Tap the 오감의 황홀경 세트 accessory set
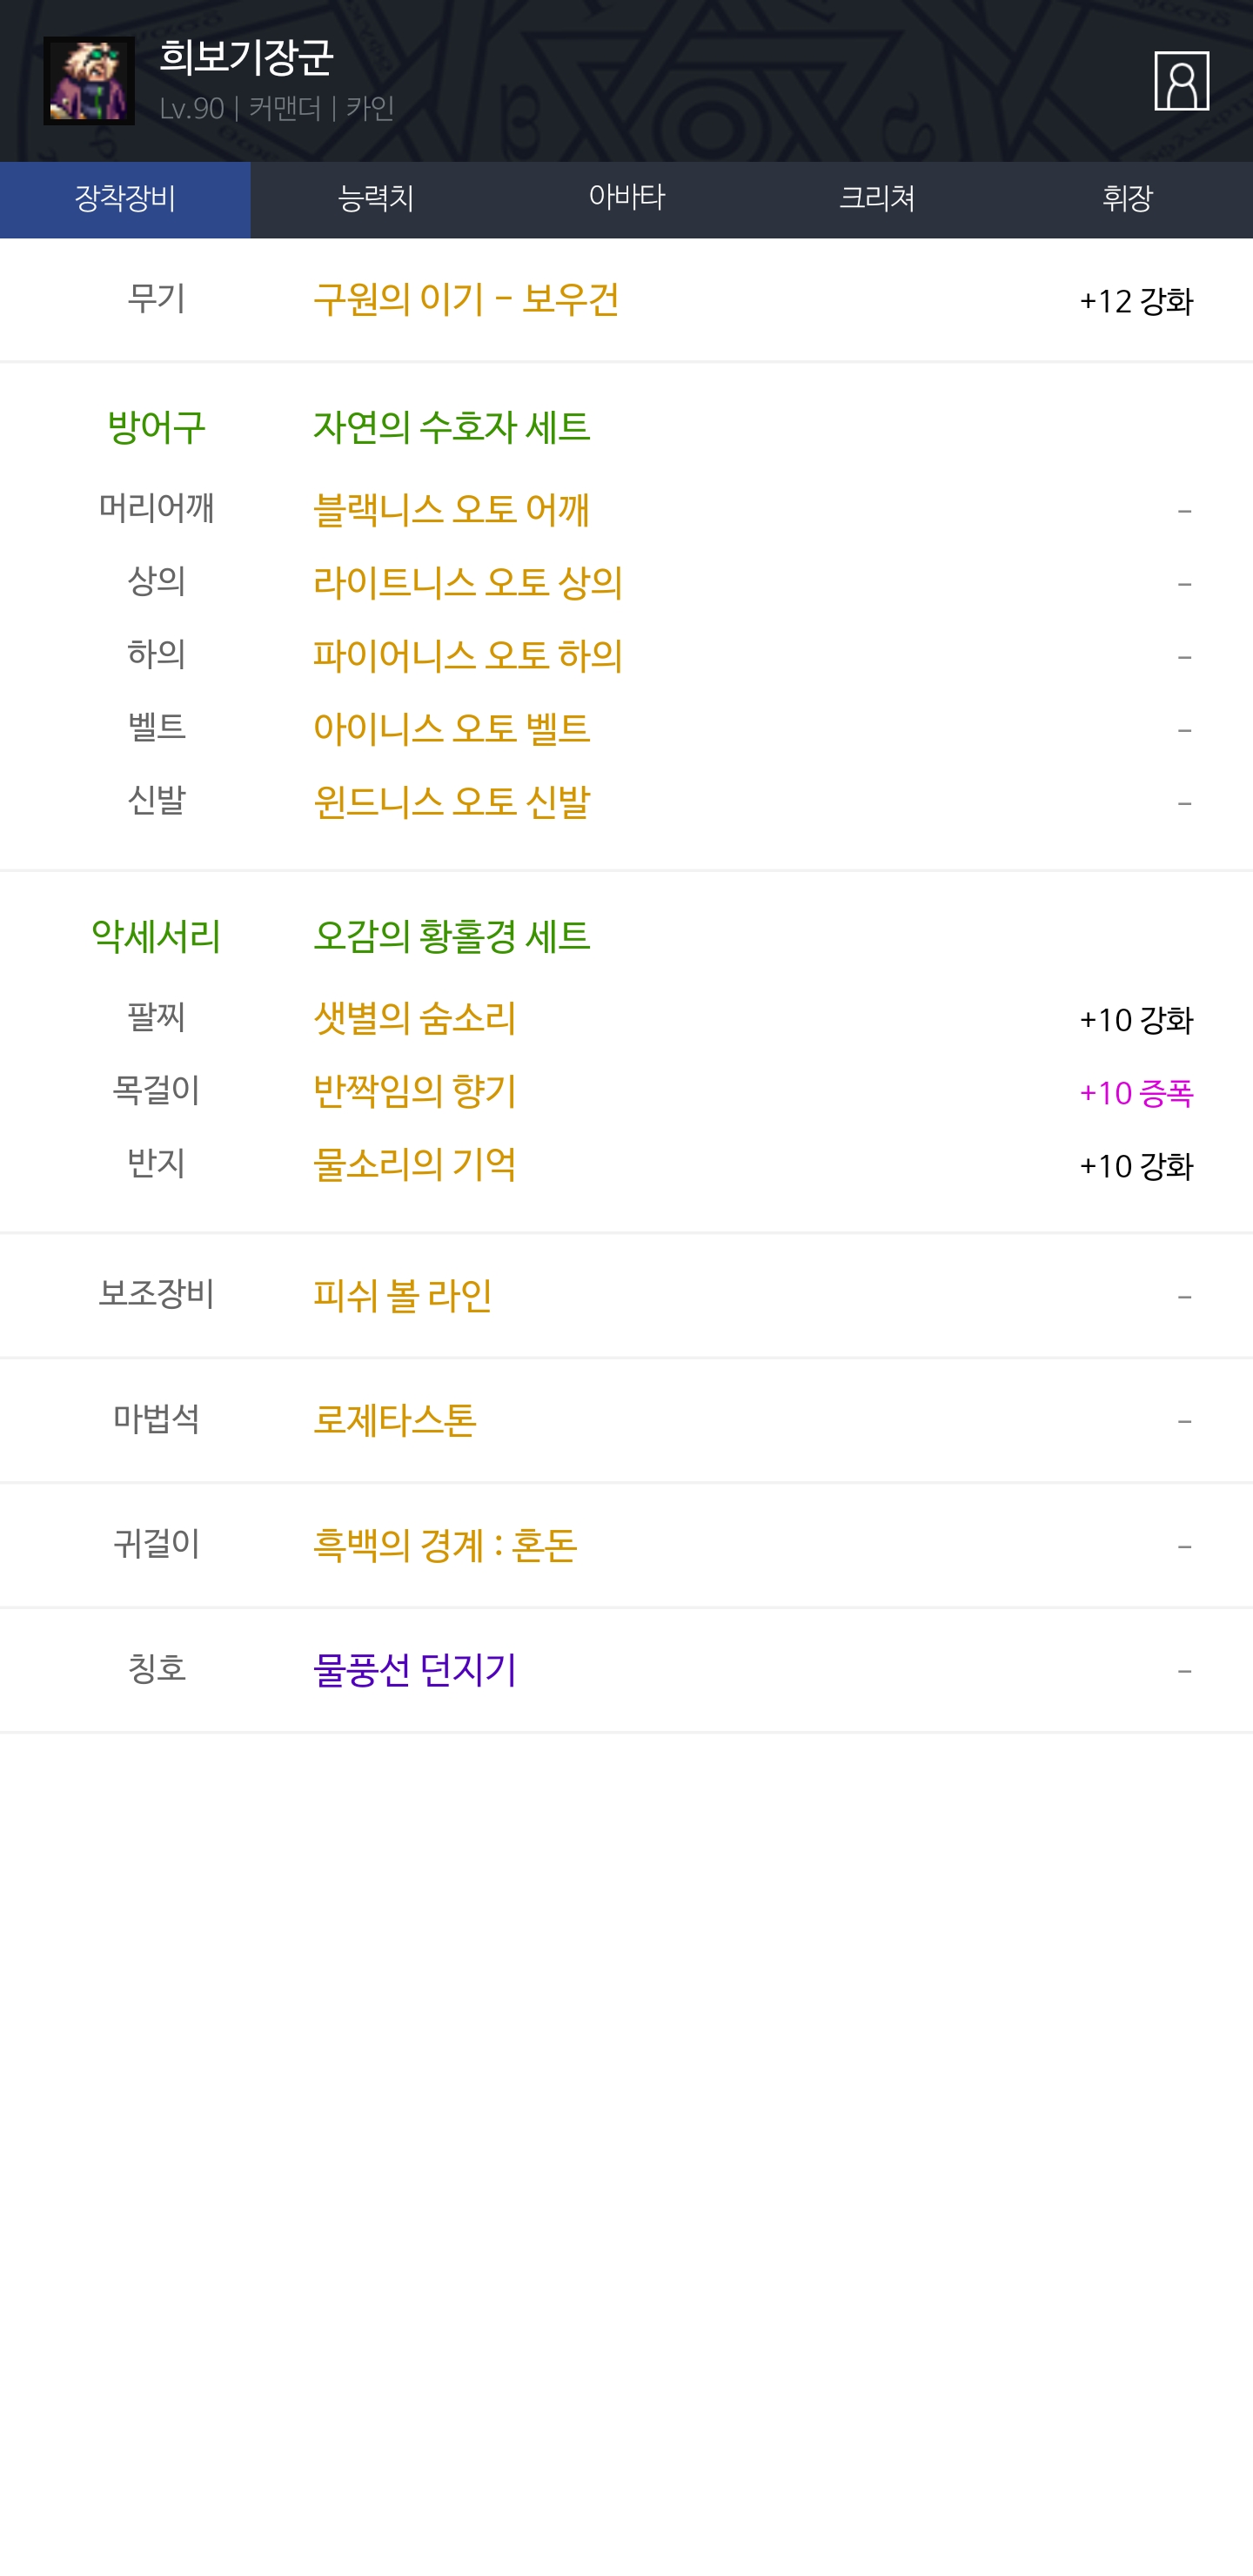 451,937
